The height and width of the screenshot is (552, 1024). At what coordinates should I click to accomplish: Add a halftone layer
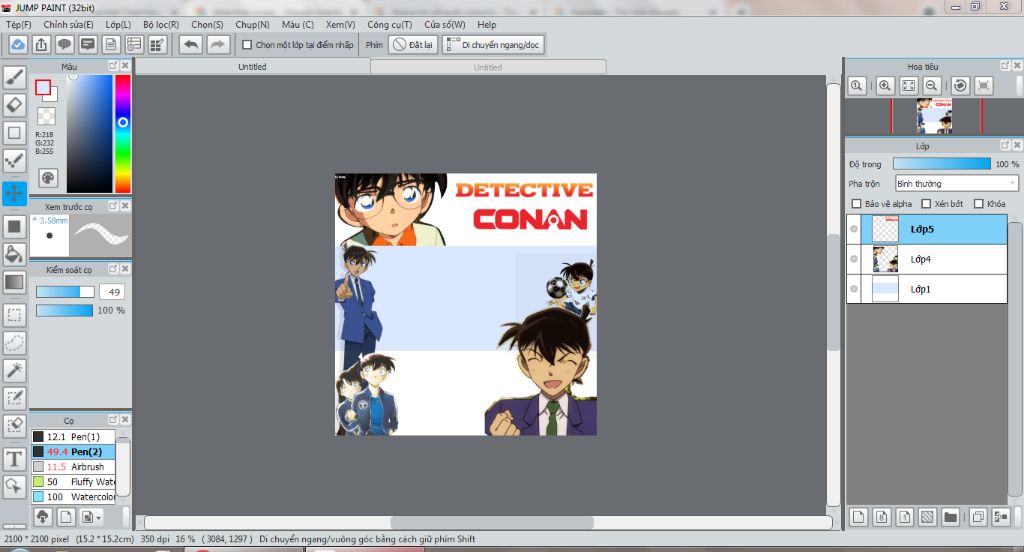(x=927, y=517)
